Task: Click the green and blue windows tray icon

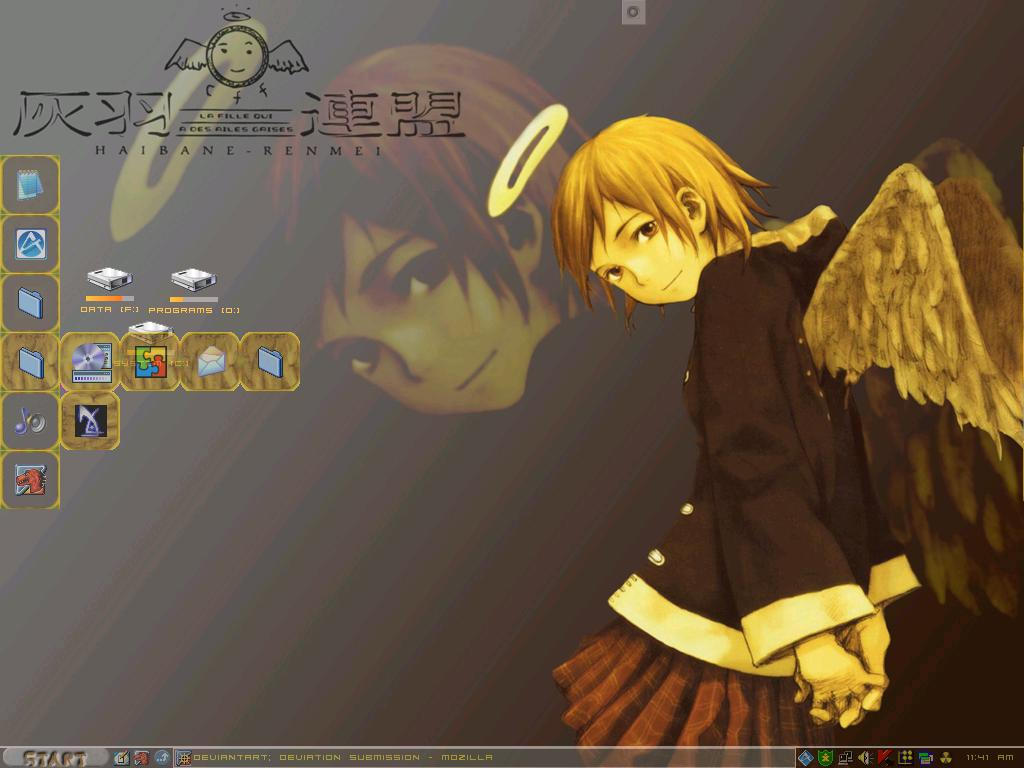Action: (x=925, y=758)
